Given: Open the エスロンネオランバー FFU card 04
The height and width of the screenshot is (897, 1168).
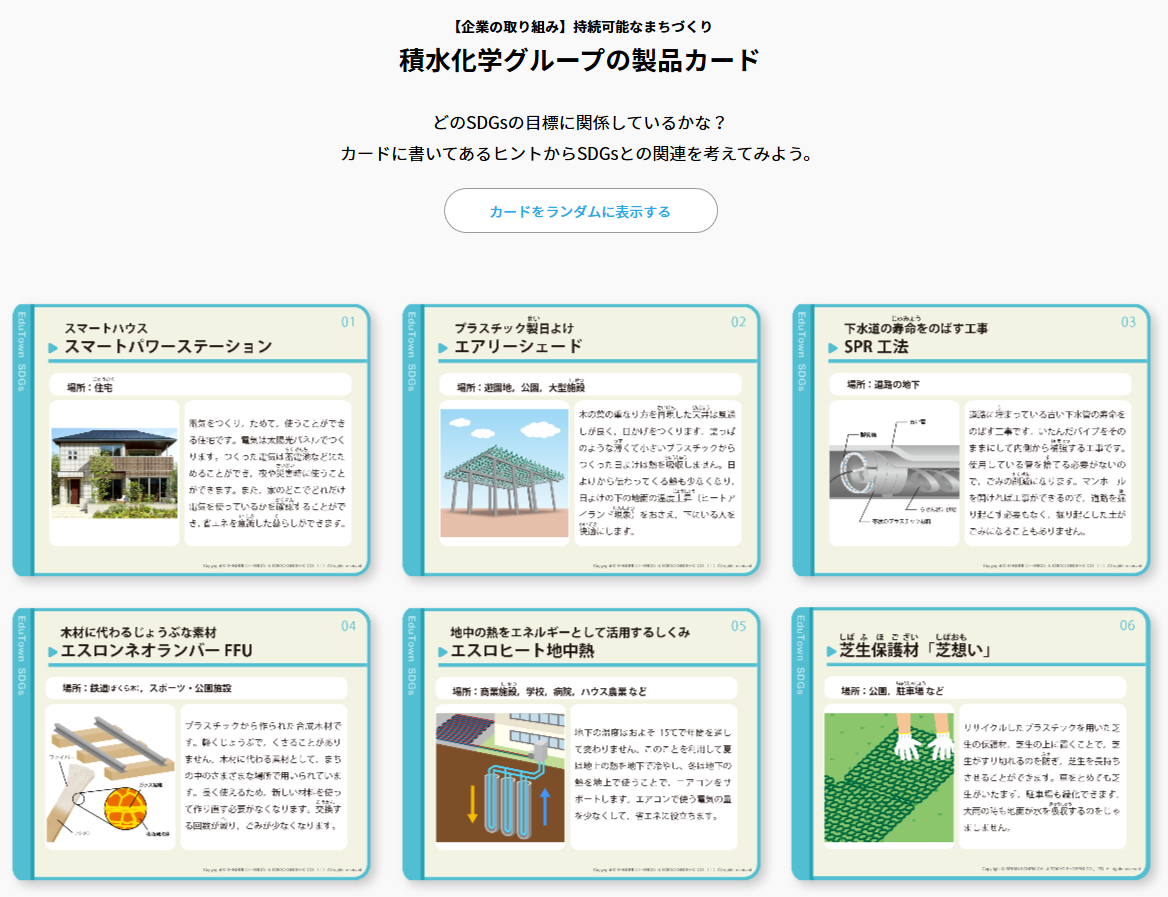Looking at the screenshot, I should (191, 744).
